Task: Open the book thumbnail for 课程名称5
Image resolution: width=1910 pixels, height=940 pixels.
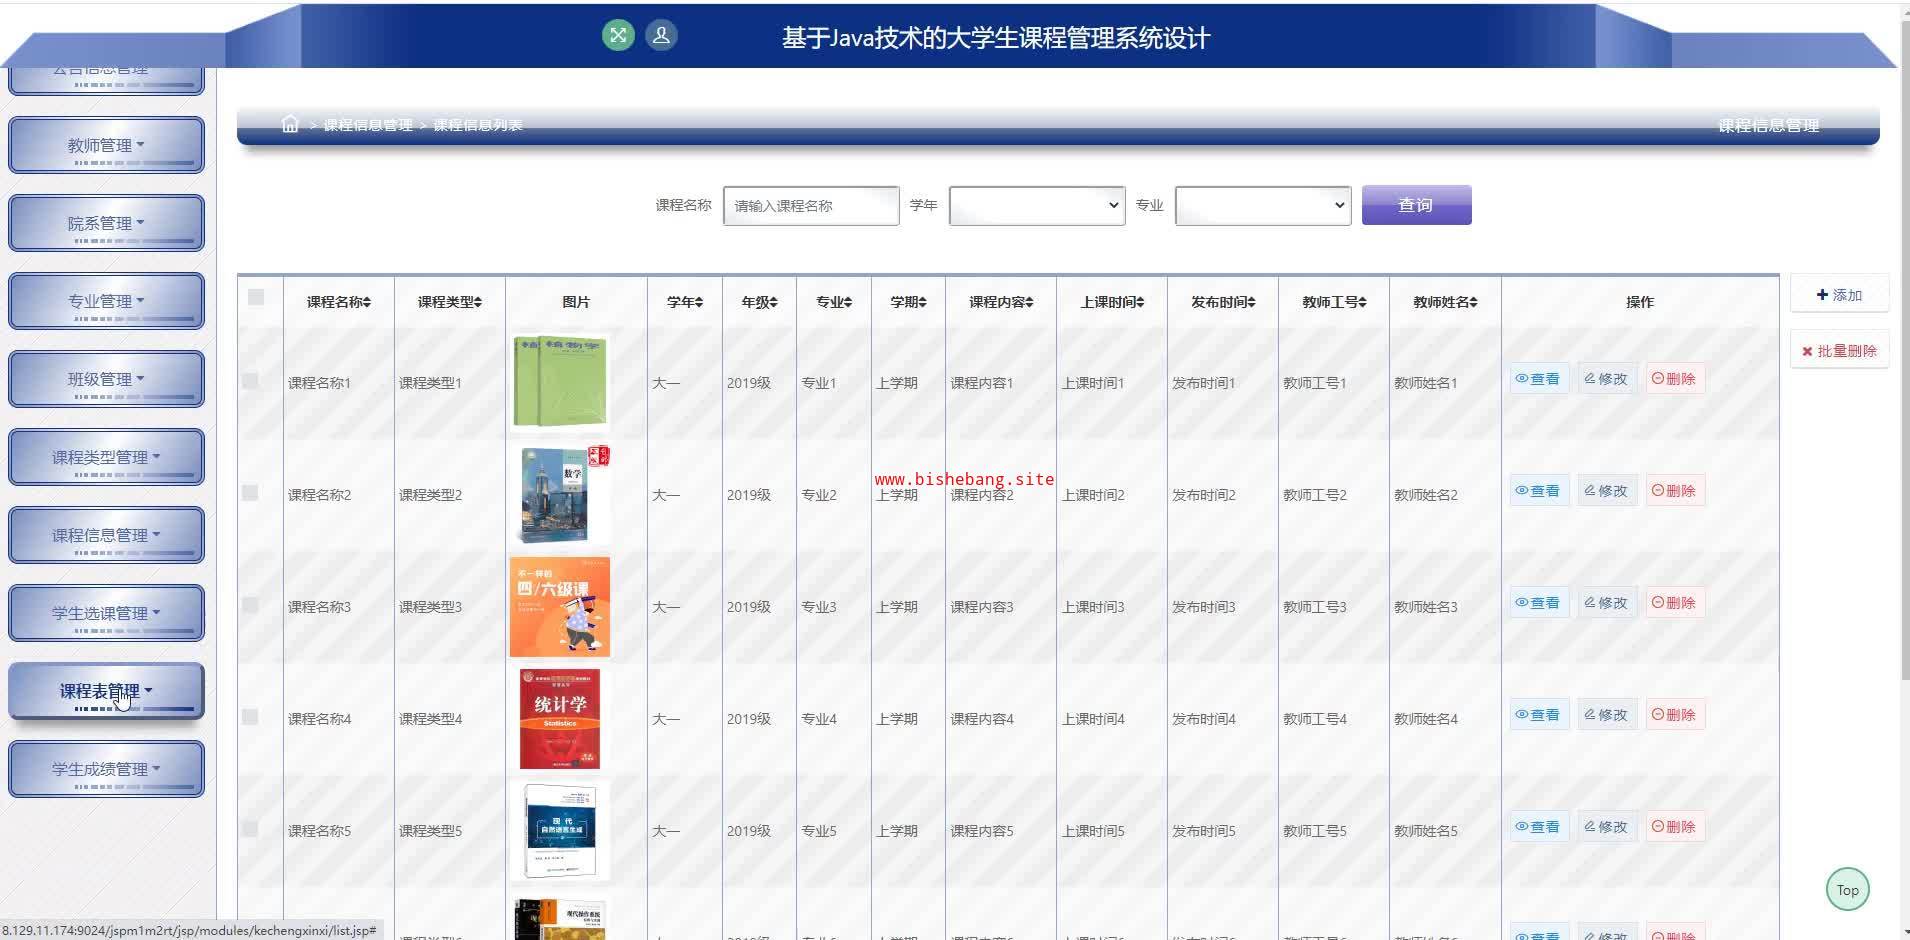Action: click(x=560, y=830)
